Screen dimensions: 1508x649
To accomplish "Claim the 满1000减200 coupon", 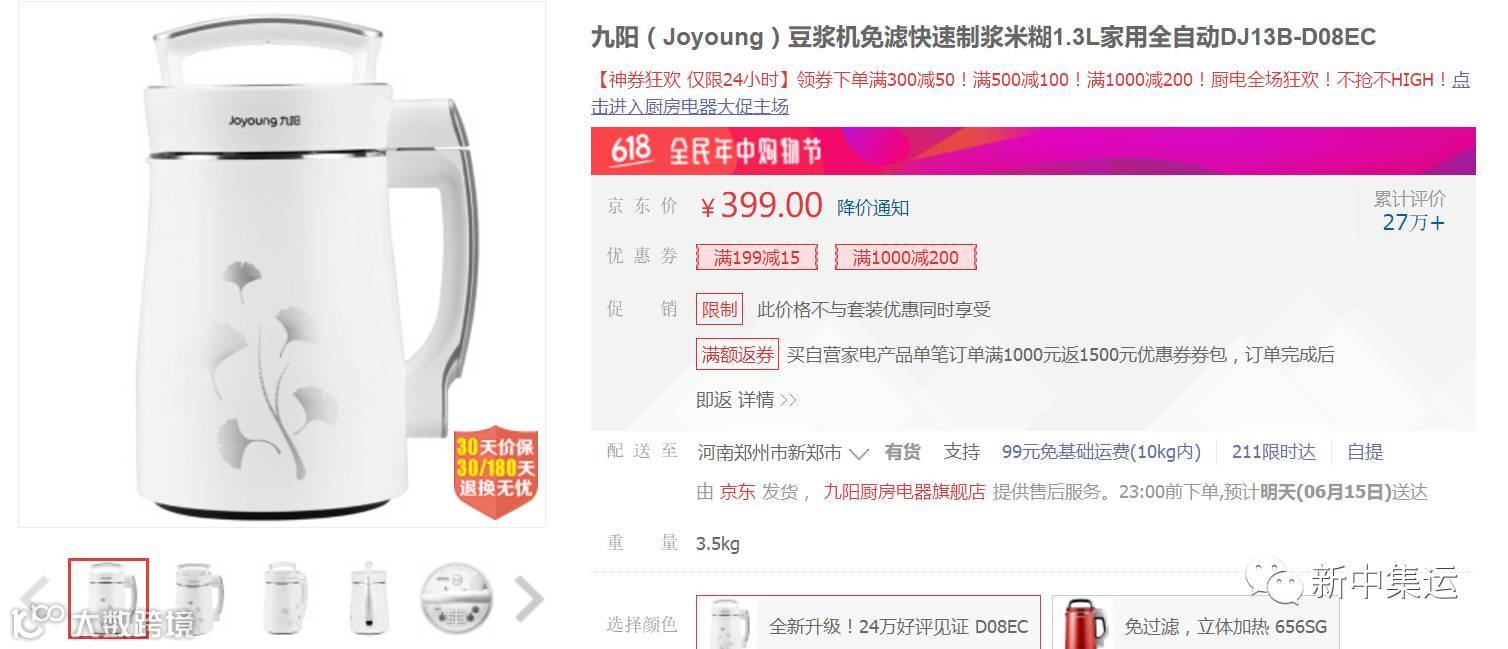I will [x=906, y=257].
